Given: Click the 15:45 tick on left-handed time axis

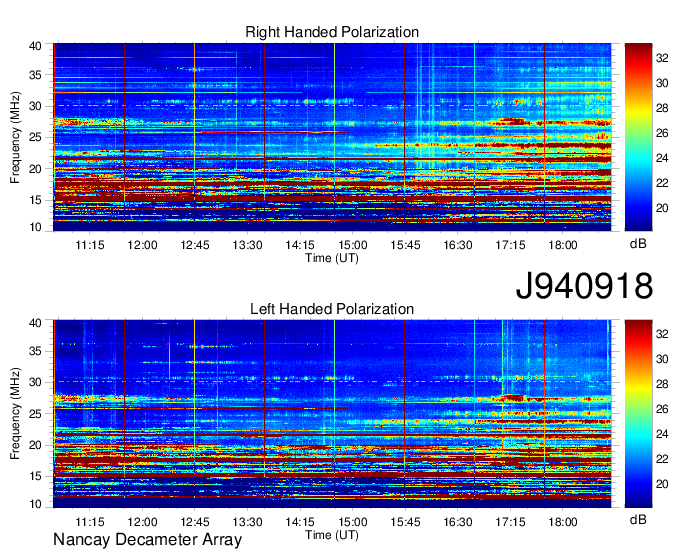Looking at the screenshot, I should [405, 522].
